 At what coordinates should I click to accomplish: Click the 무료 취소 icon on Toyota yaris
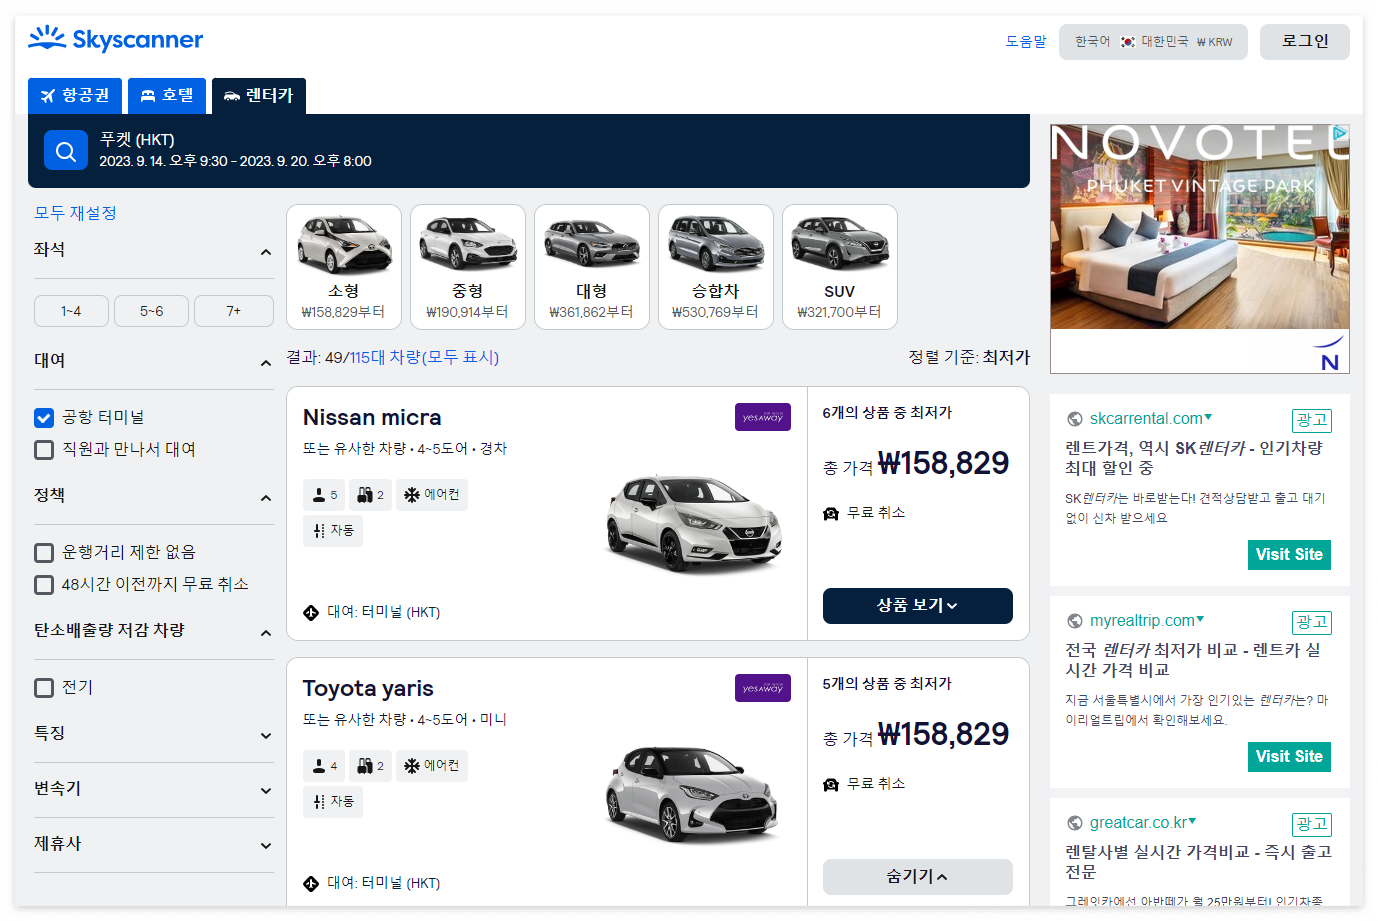pos(830,784)
